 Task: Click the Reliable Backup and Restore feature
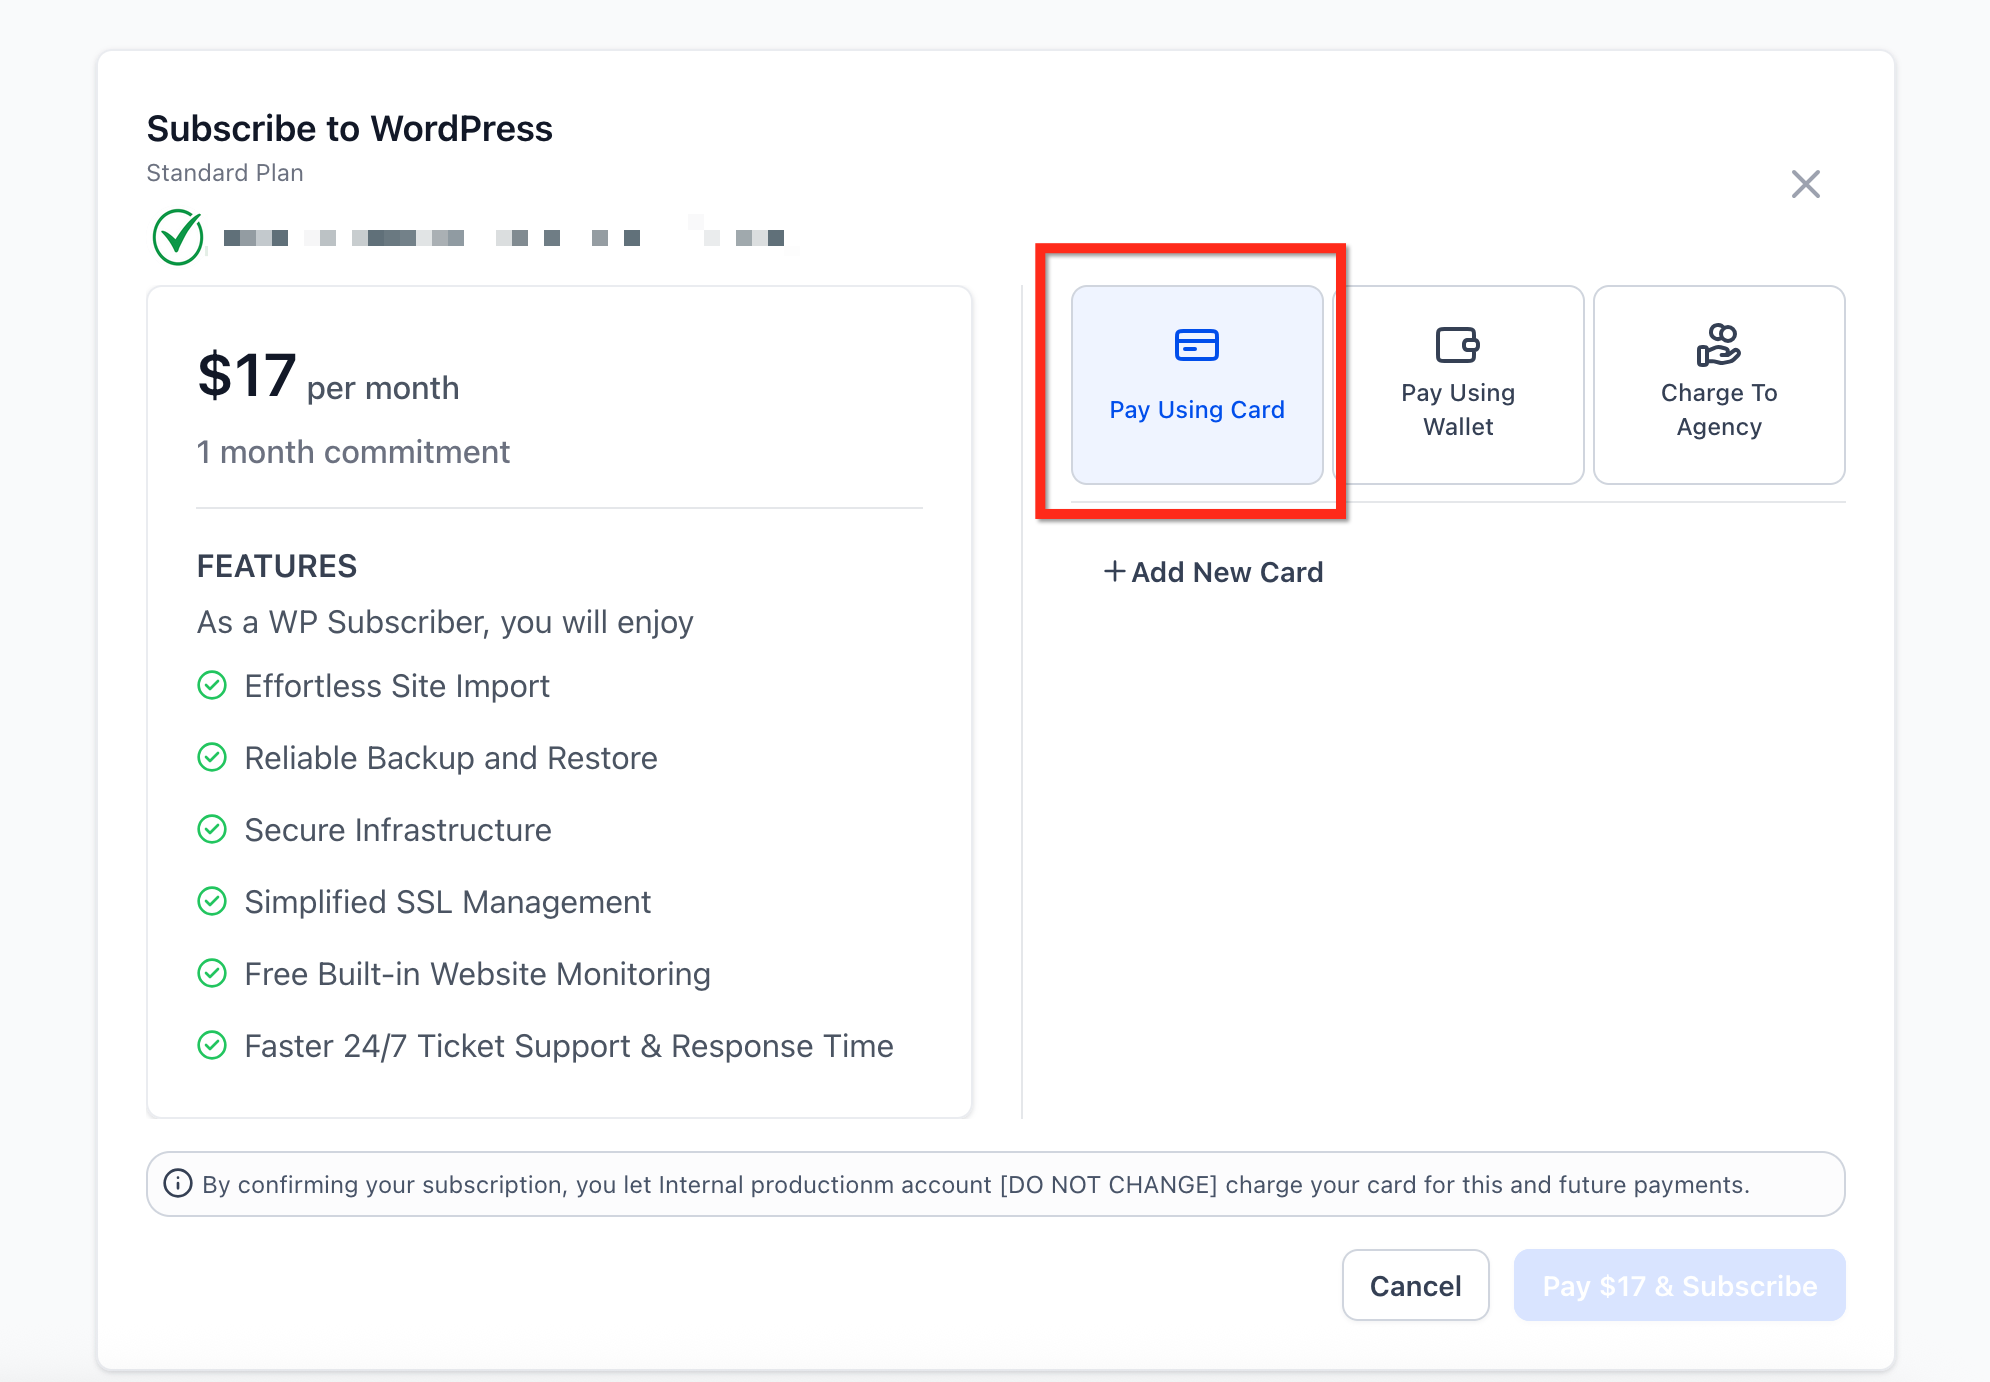[x=450, y=758]
